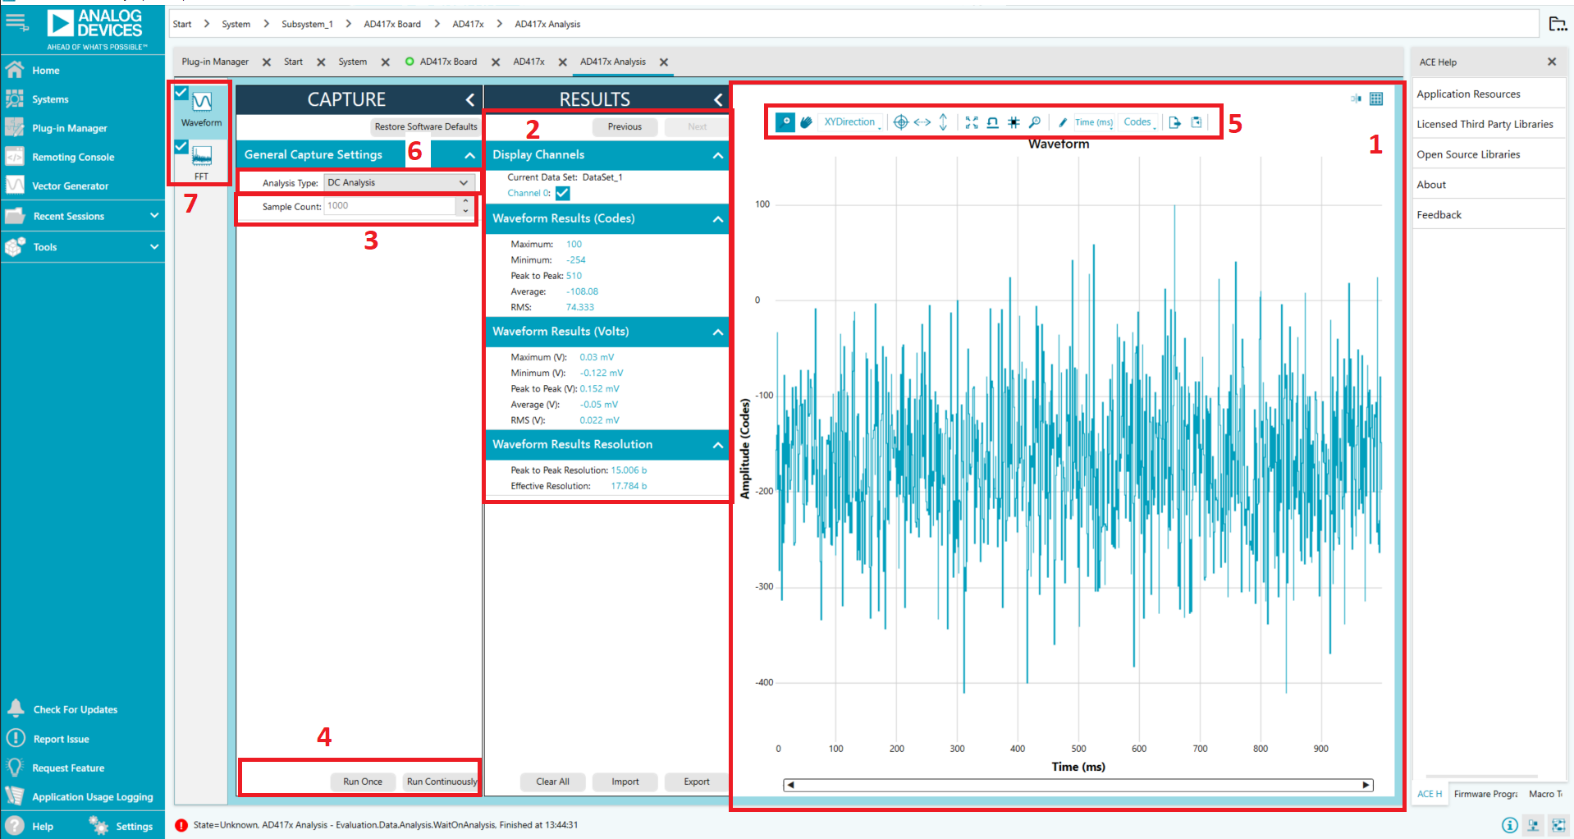Select the zoom tool in chart toolbar
1574x839 pixels.
coord(786,122)
